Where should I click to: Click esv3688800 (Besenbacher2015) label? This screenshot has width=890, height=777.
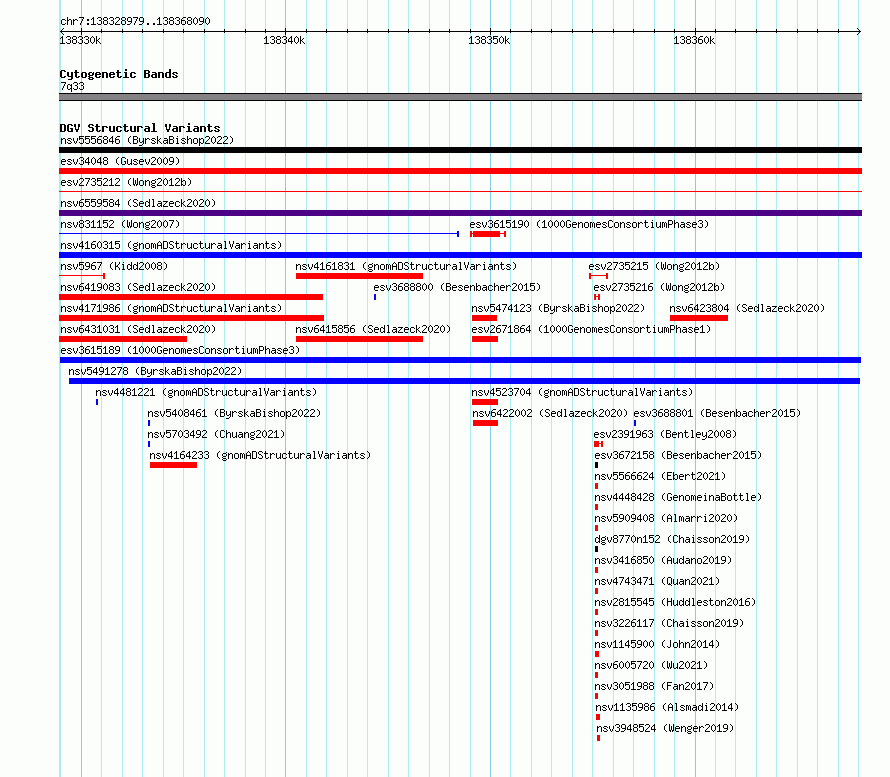click(x=457, y=287)
